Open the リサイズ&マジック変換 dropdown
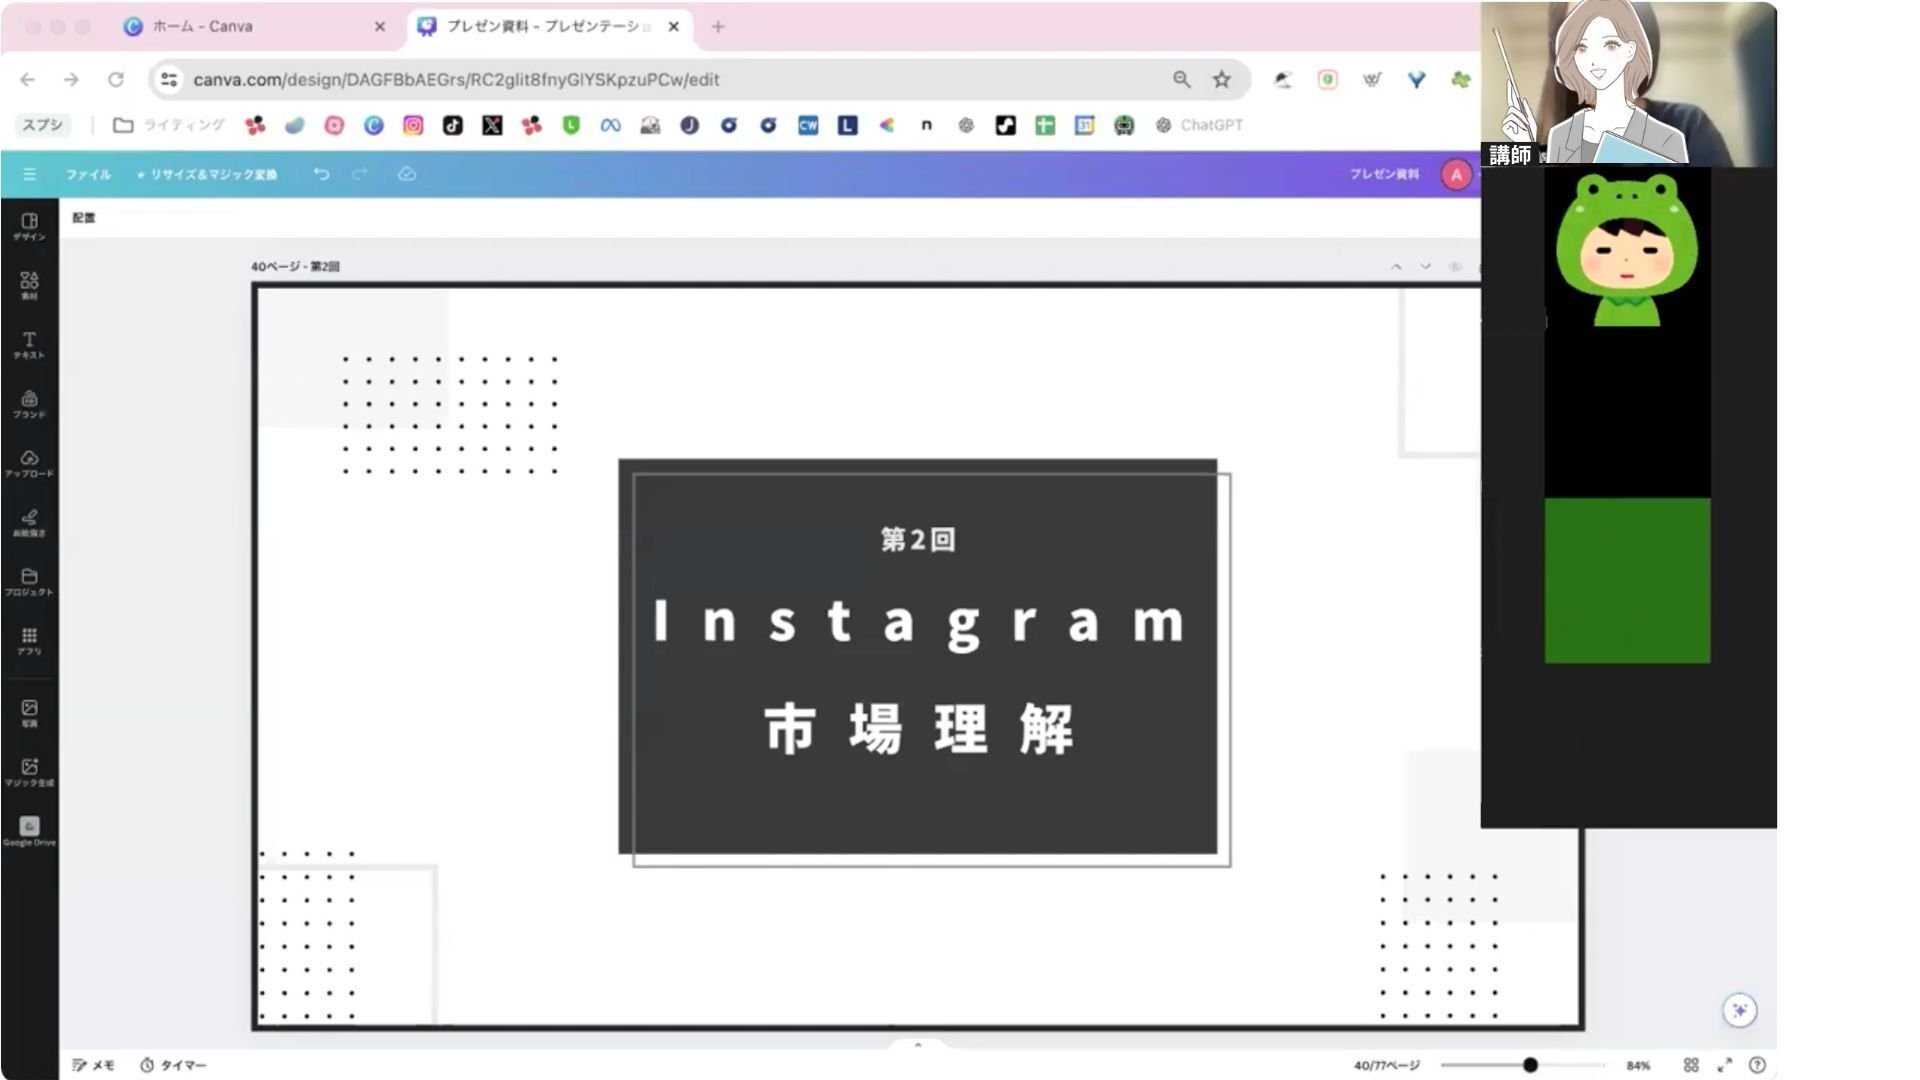The width and height of the screenshot is (1920, 1080). point(208,174)
